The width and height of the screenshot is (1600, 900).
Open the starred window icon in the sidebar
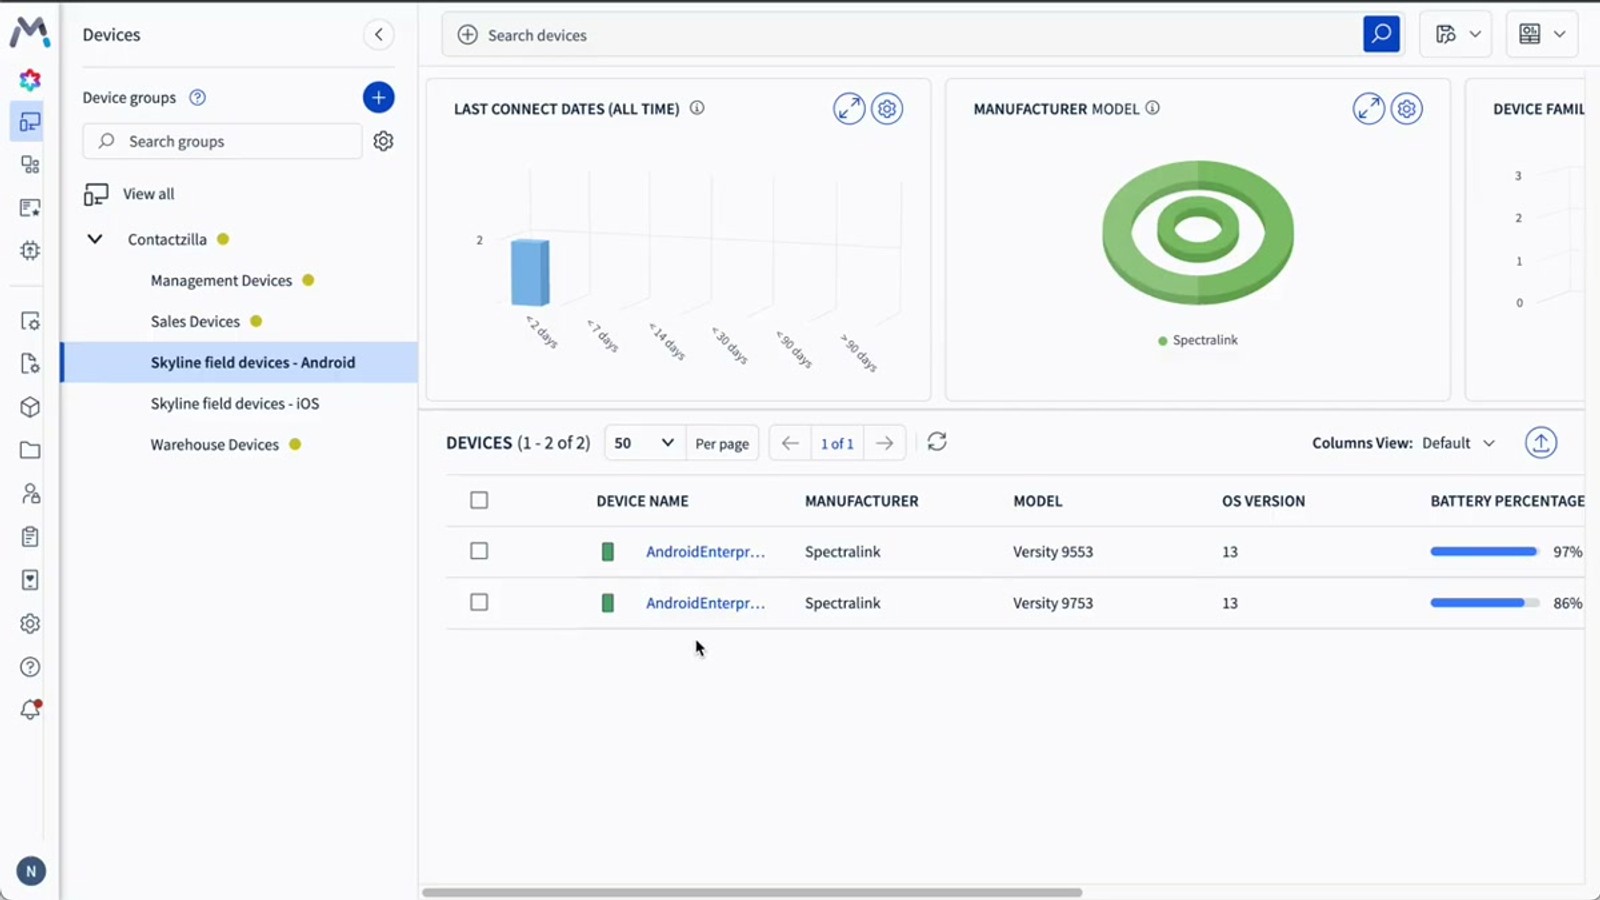pyautogui.click(x=30, y=208)
